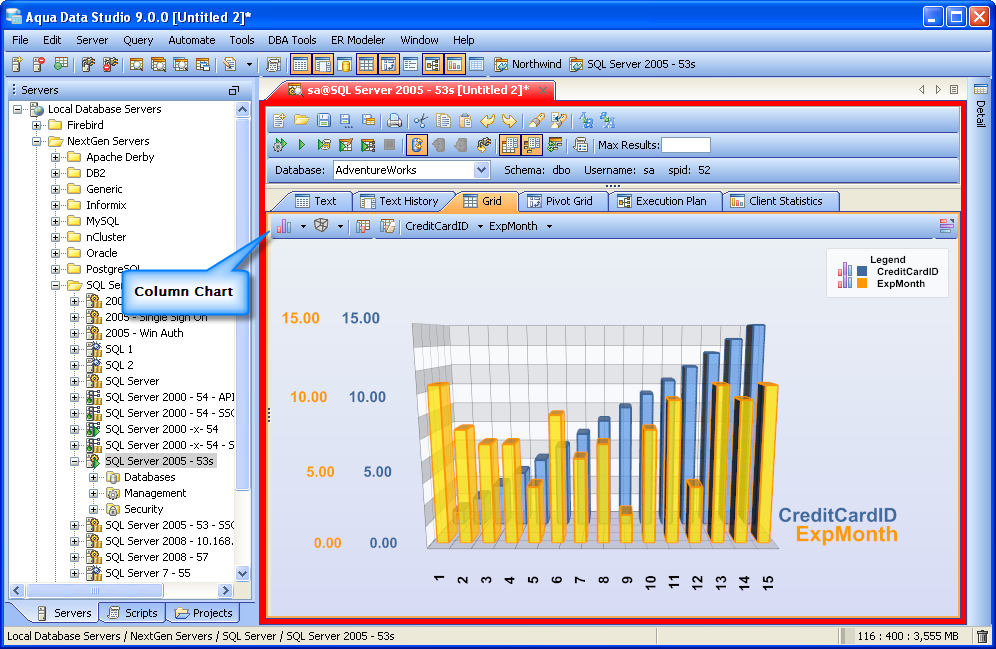Image resolution: width=996 pixels, height=649 pixels.
Task: Click the gray Stop execution square
Action: pyautogui.click(x=389, y=145)
